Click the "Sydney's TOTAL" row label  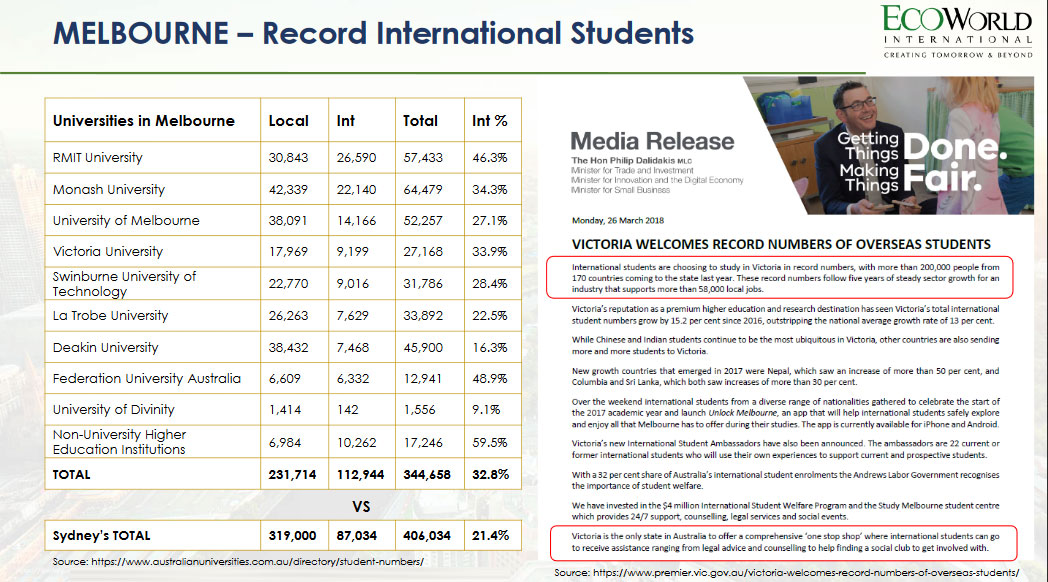tap(102, 536)
